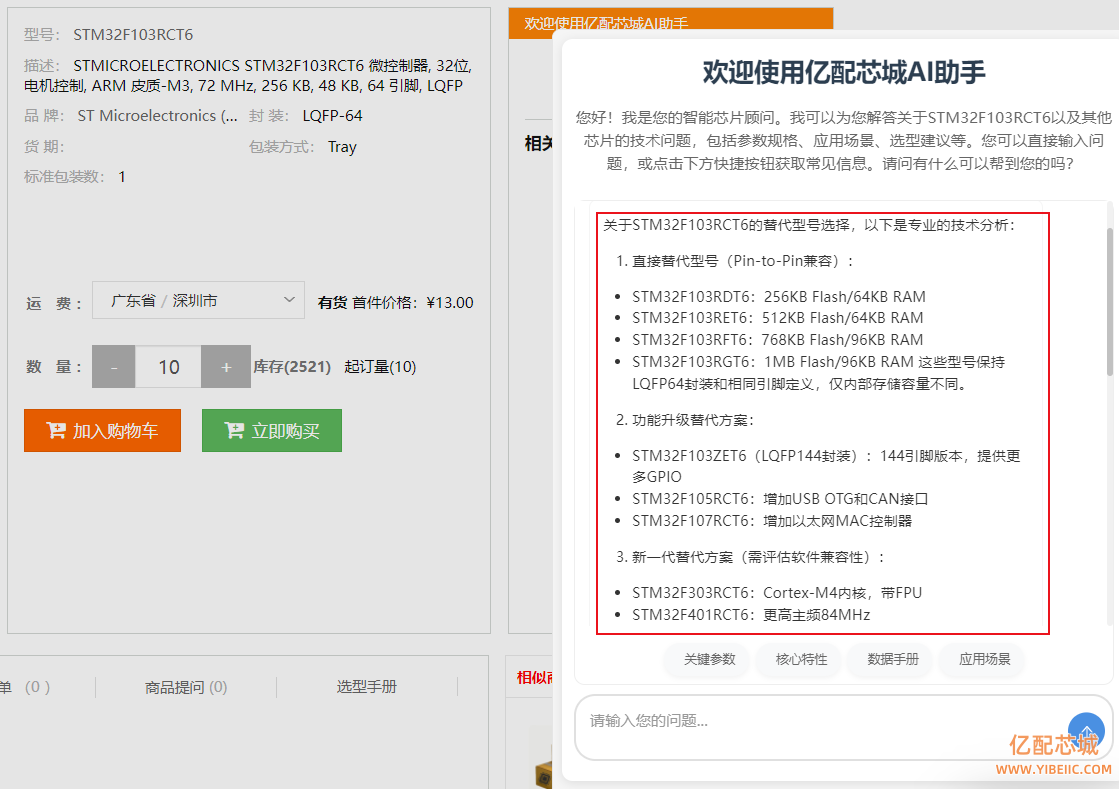The height and width of the screenshot is (789, 1119).
Task: Click the cart icon on 立即购买 button
Action: [x=235, y=431]
